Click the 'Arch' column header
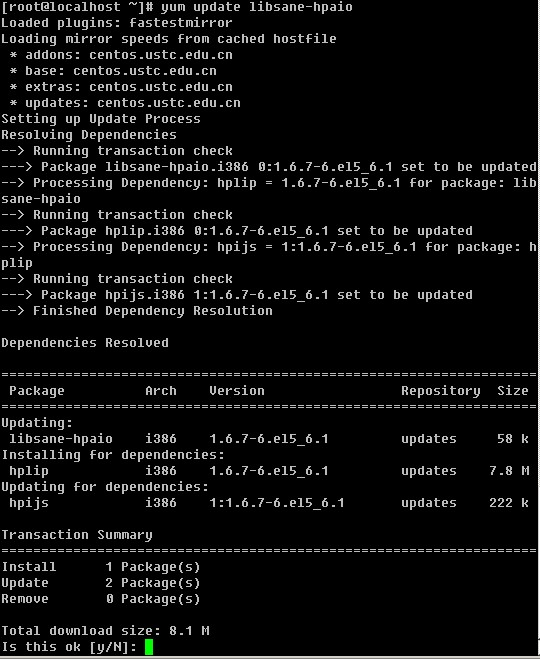This screenshot has height=659, width=540. [x=161, y=391]
